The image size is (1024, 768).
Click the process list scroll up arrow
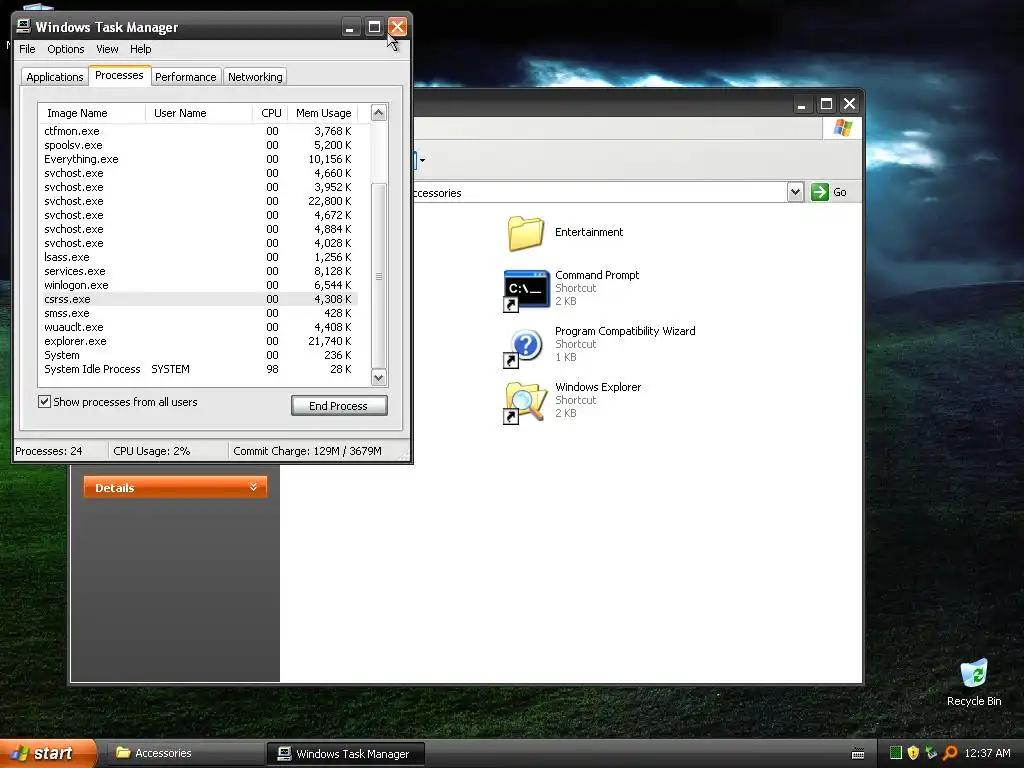pyautogui.click(x=379, y=112)
